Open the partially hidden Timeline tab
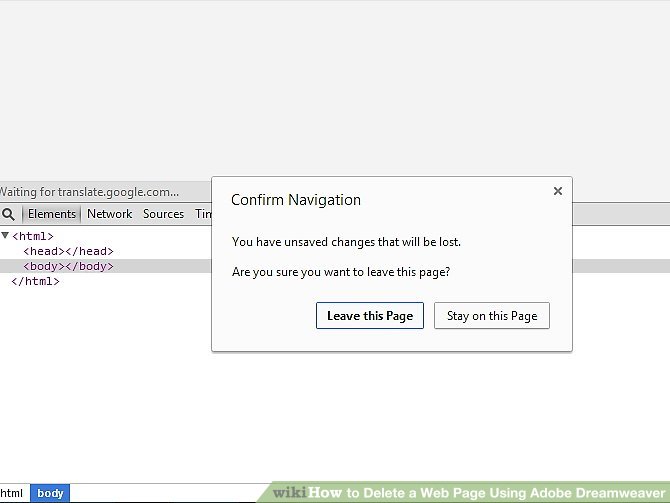 [203, 214]
